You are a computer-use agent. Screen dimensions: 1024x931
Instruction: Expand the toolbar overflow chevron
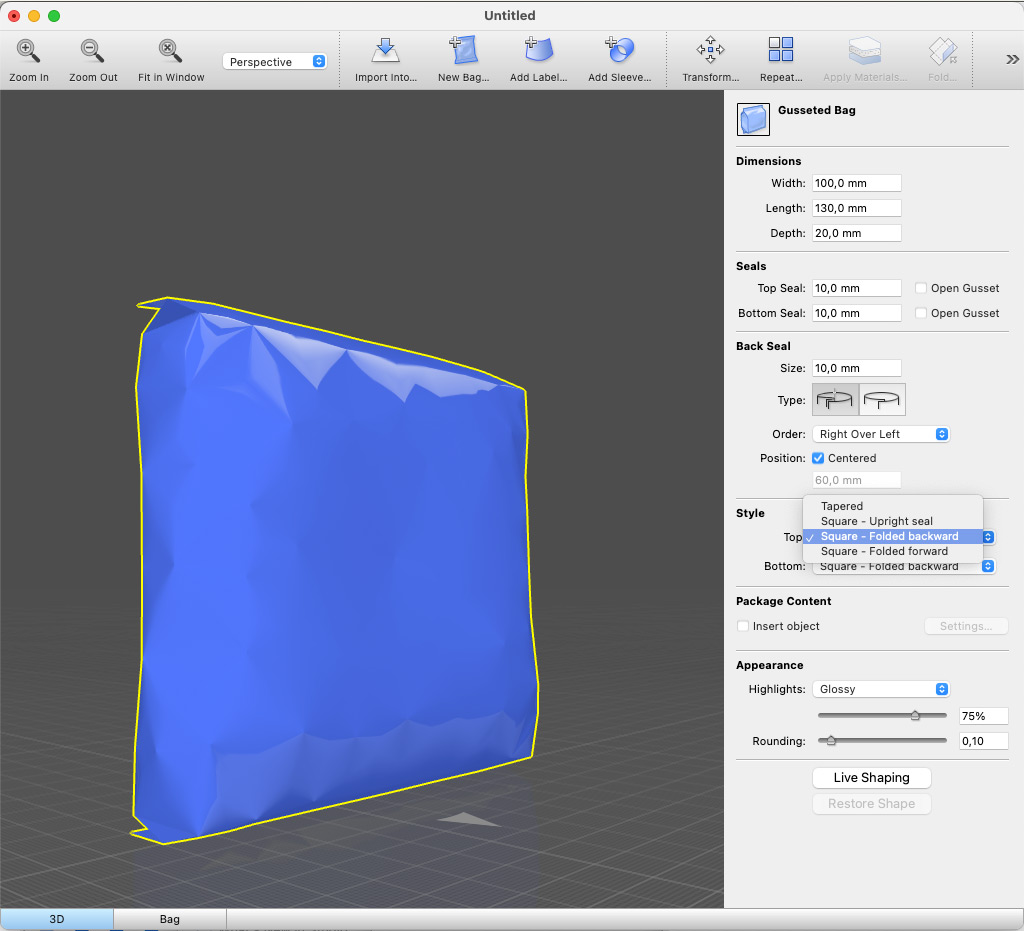(x=1012, y=59)
